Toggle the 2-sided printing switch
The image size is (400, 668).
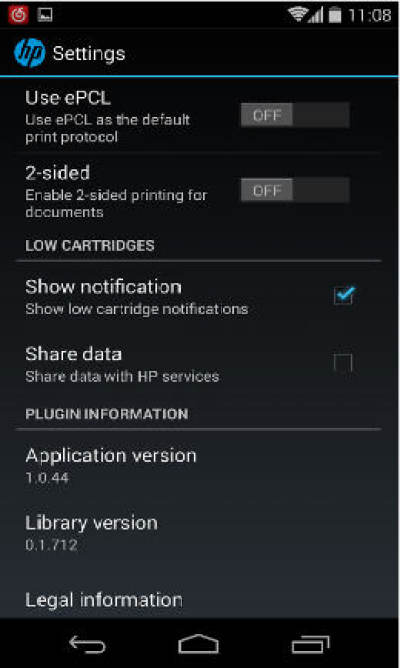click(295, 190)
